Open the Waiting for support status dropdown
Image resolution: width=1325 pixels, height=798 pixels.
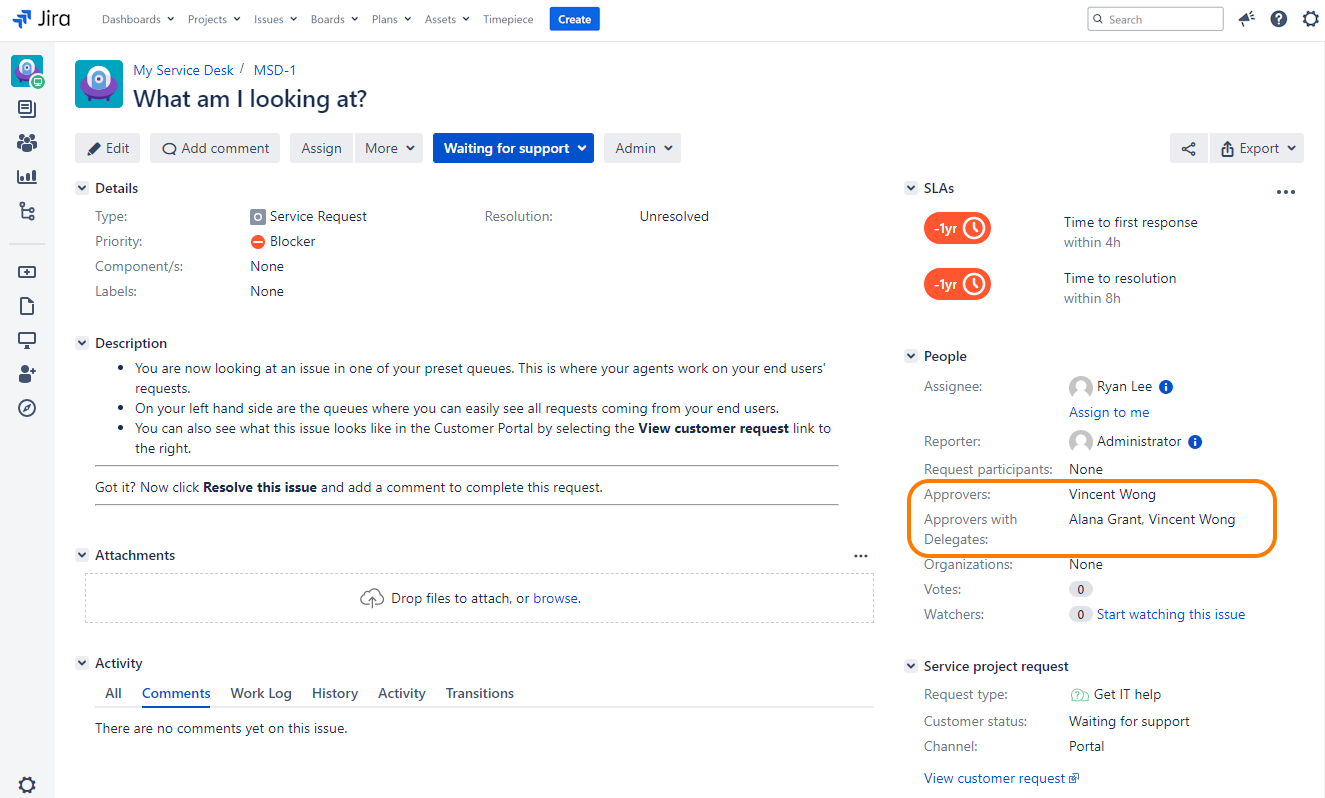tap(513, 148)
